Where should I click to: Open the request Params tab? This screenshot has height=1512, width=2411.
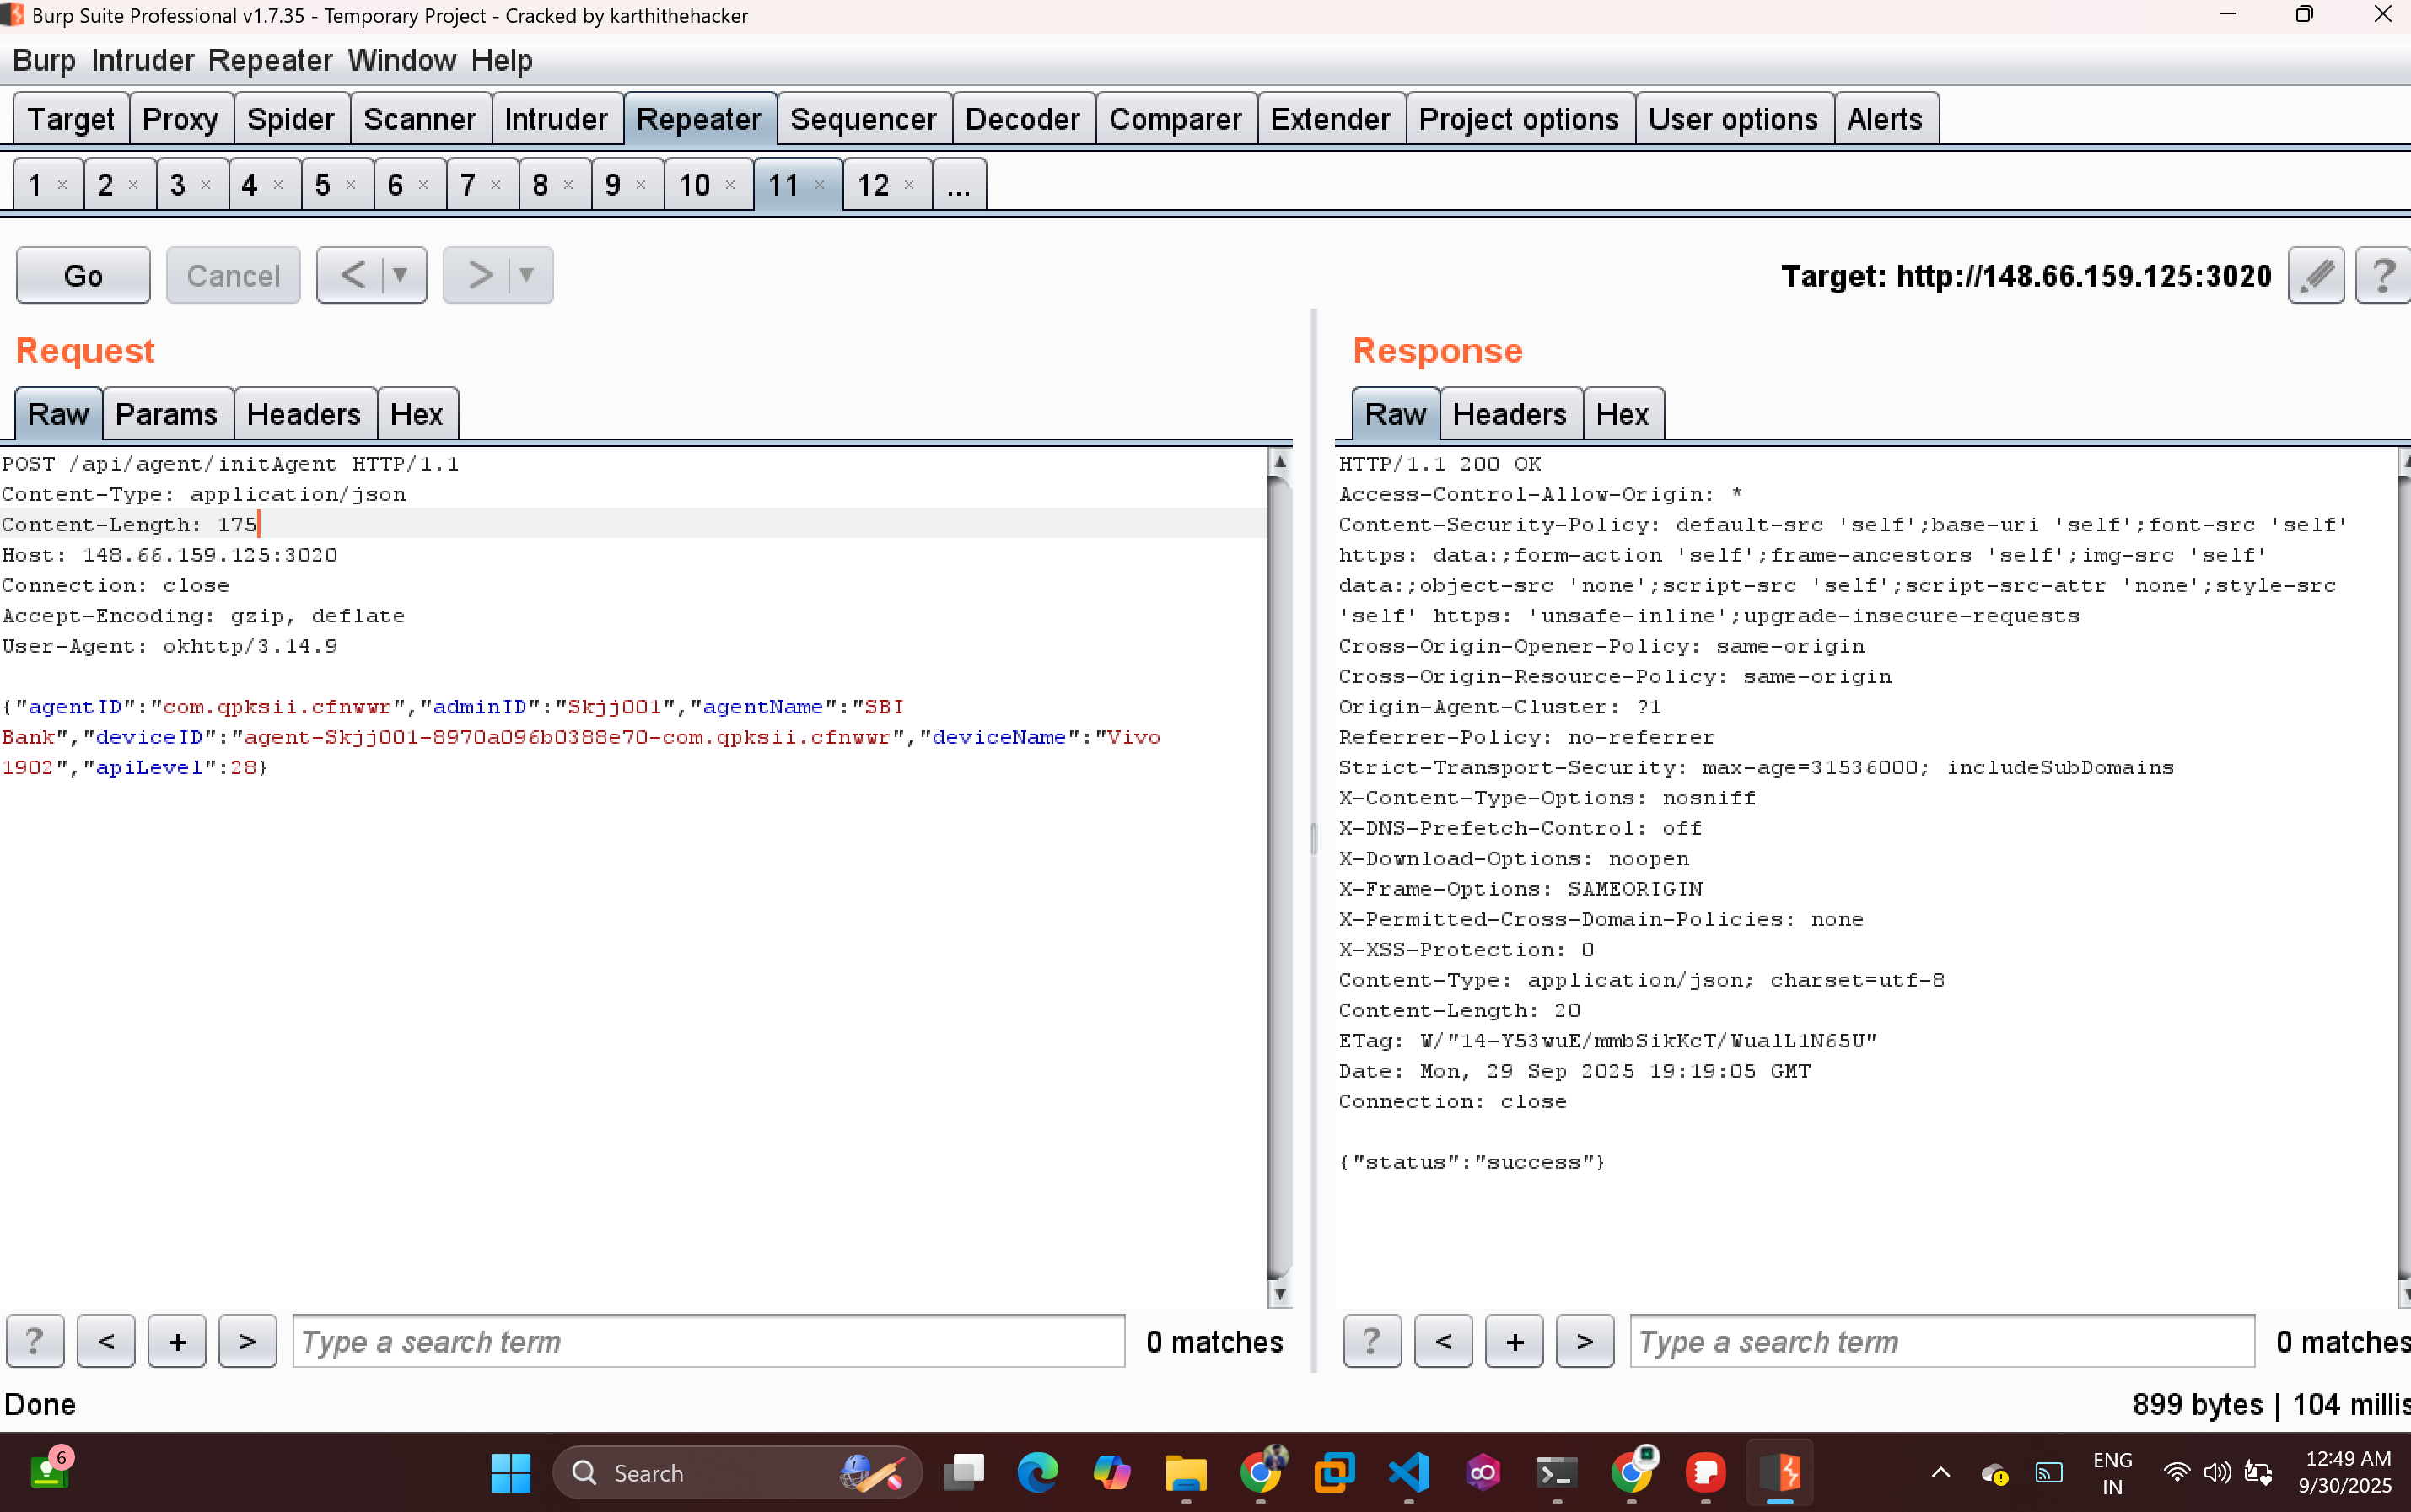[x=166, y=414]
